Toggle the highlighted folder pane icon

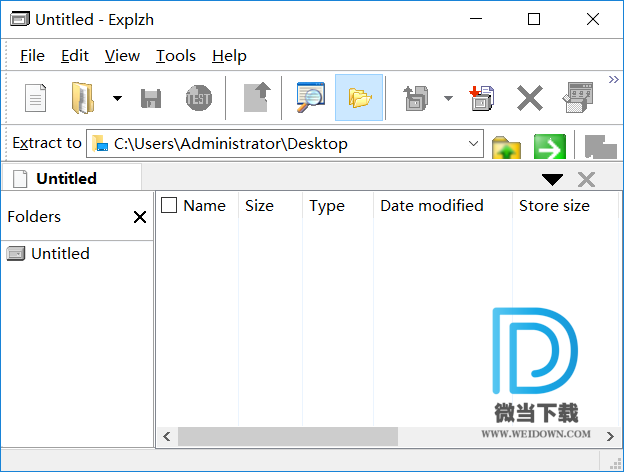click(359, 98)
